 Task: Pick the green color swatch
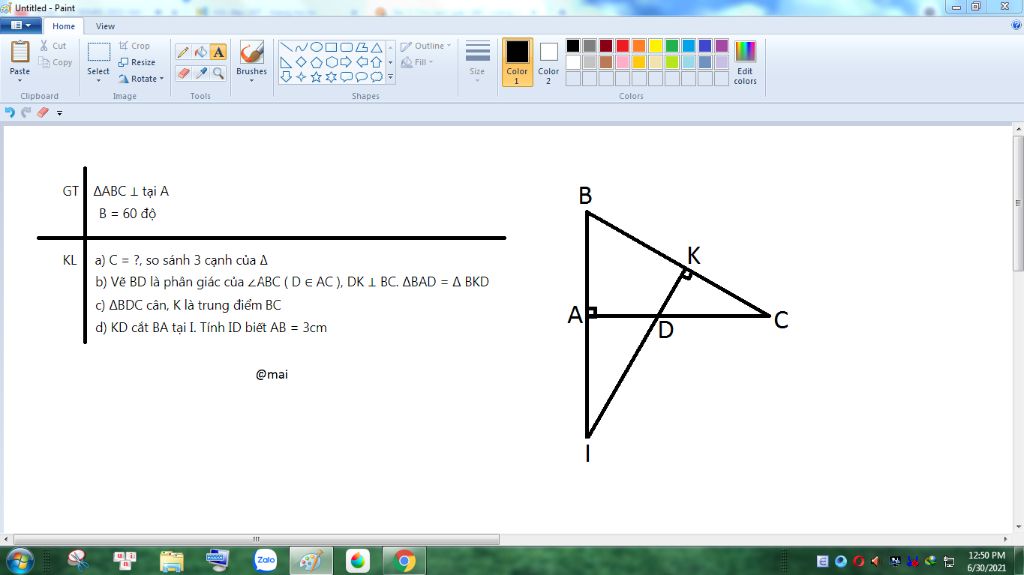(x=672, y=46)
